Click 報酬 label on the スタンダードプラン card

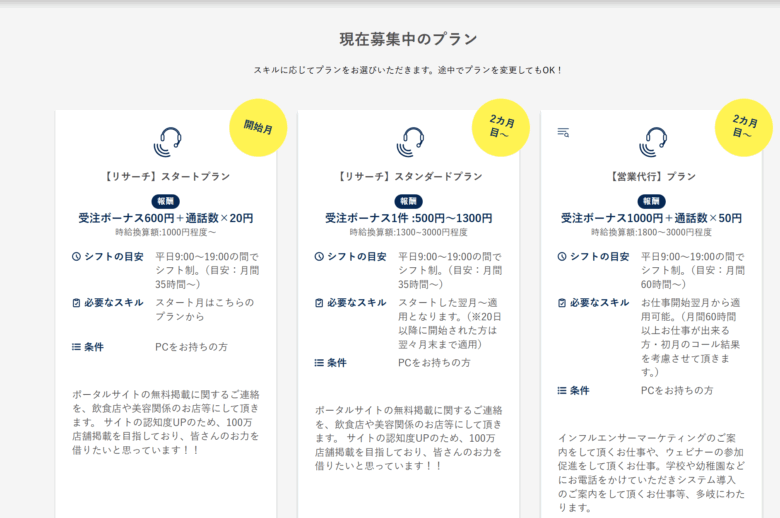click(409, 201)
